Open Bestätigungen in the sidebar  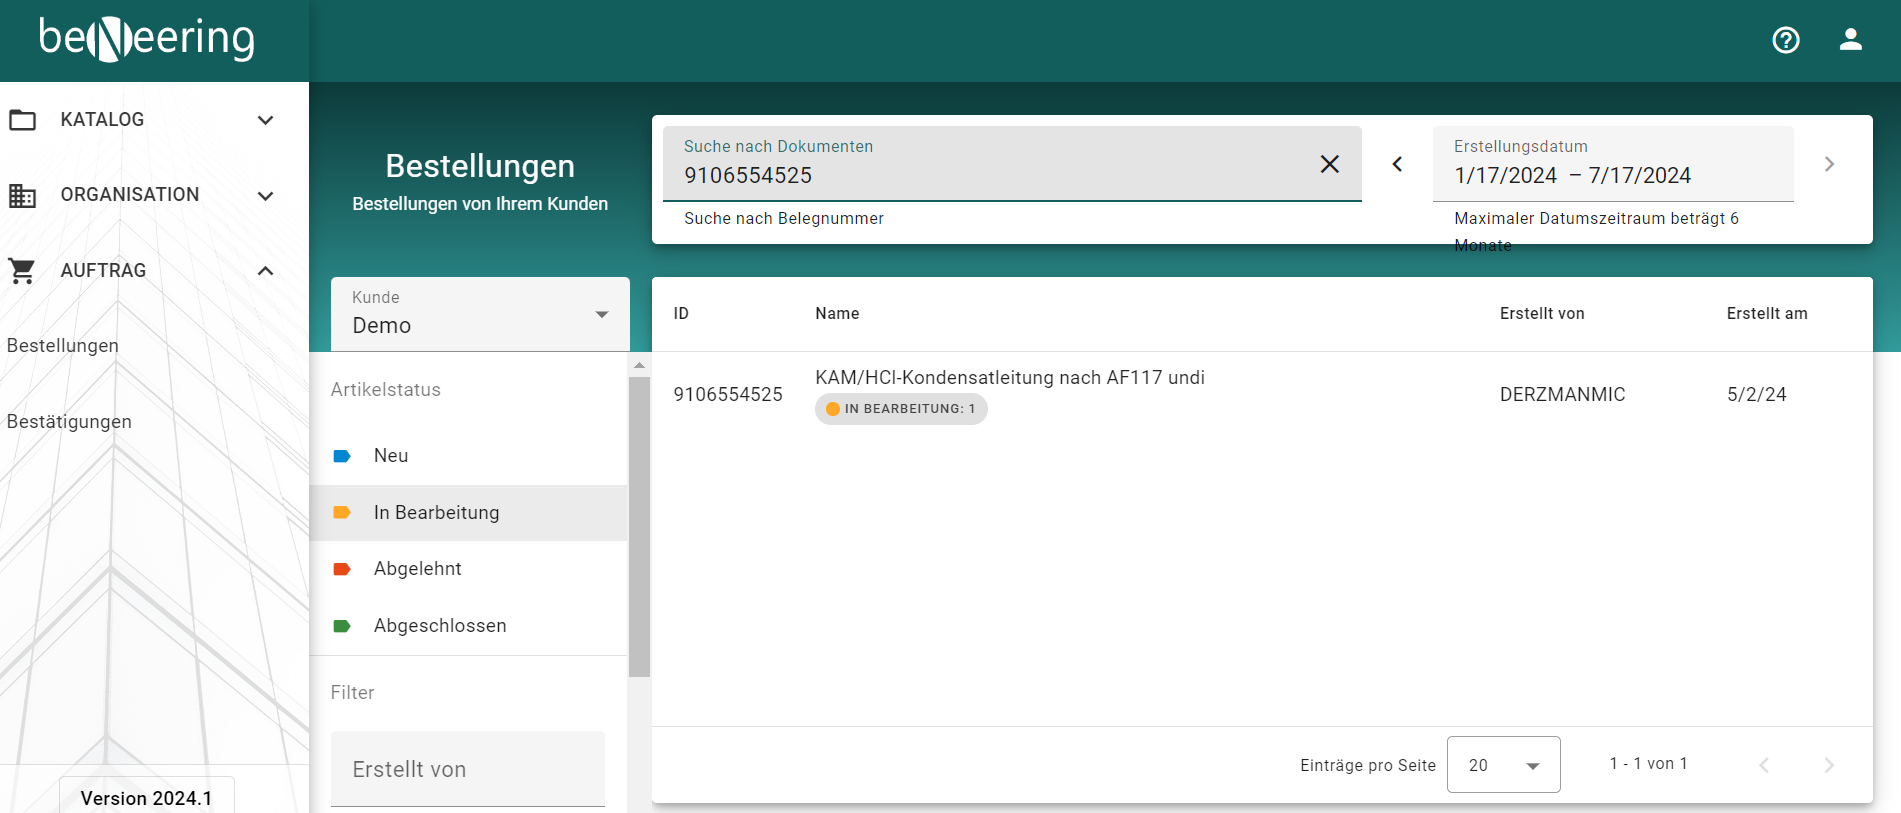69,422
